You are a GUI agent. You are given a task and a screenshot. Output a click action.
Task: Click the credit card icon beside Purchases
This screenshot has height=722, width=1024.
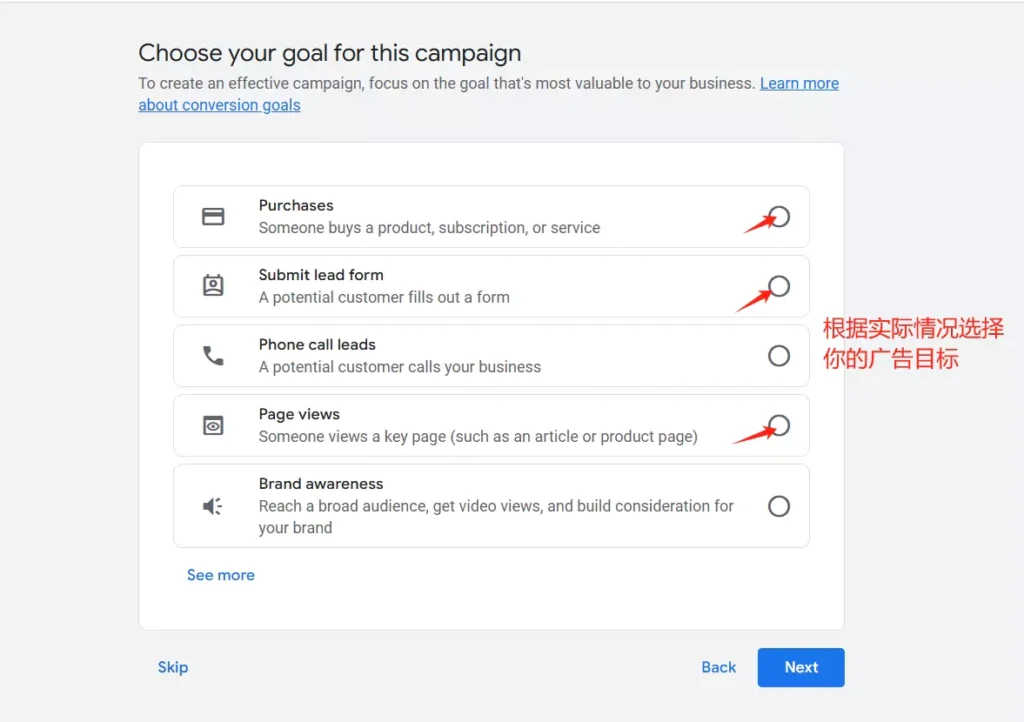point(212,215)
